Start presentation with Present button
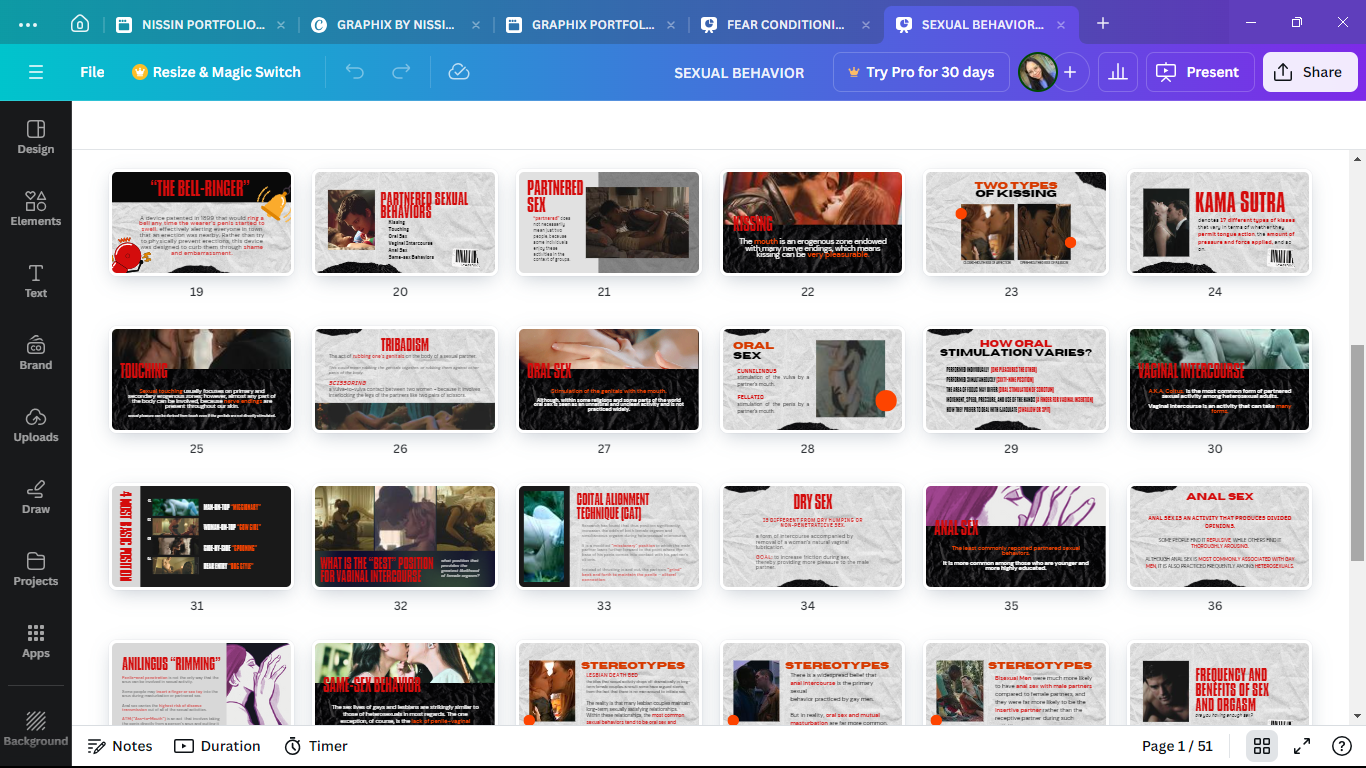Image resolution: width=1366 pixels, height=768 pixels. coord(1200,72)
